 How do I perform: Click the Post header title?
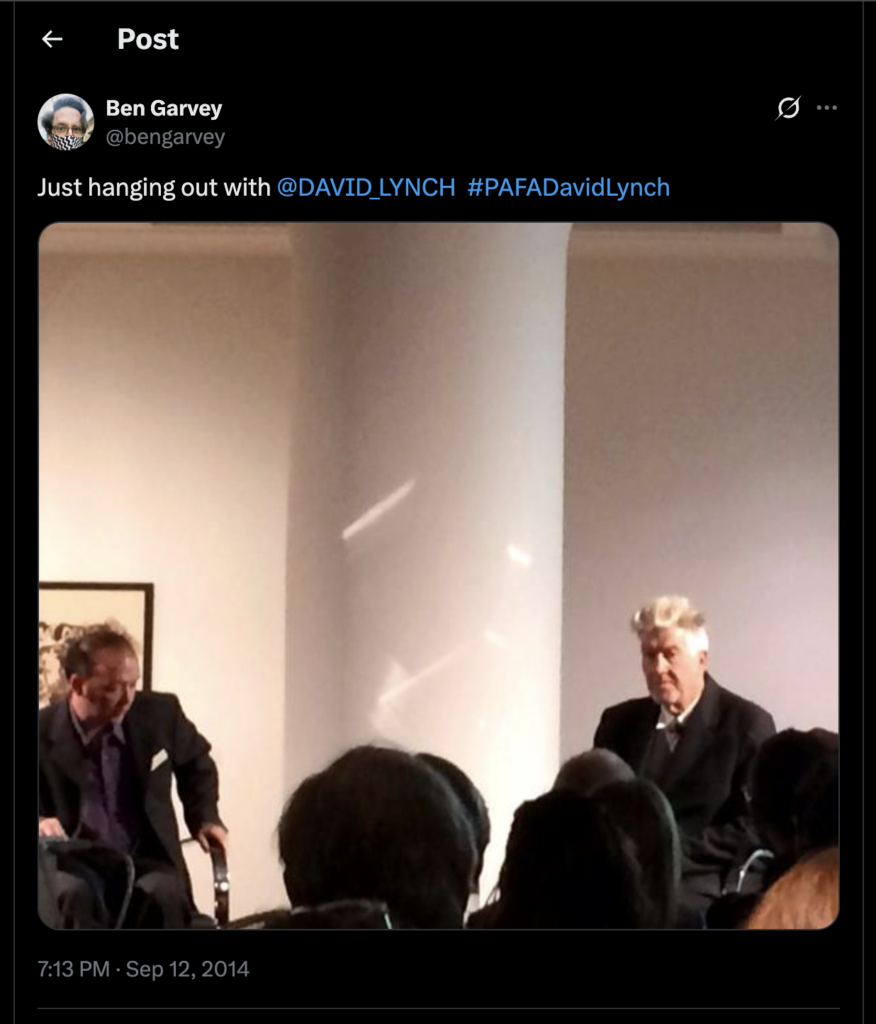point(148,39)
